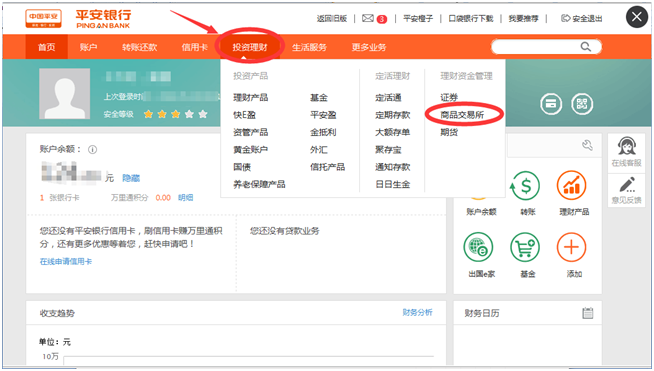This screenshot has height=371, width=654.
Task: Select 国债 menu entry
Action: click(242, 167)
